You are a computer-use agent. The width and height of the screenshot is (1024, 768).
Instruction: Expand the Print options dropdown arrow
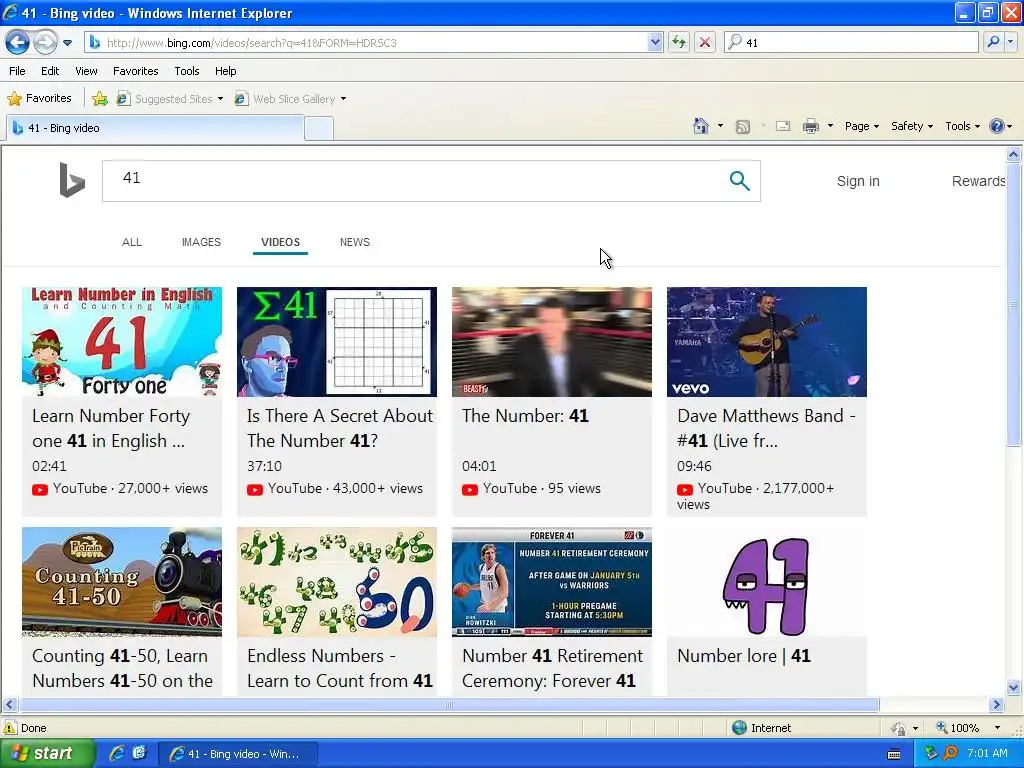830,126
